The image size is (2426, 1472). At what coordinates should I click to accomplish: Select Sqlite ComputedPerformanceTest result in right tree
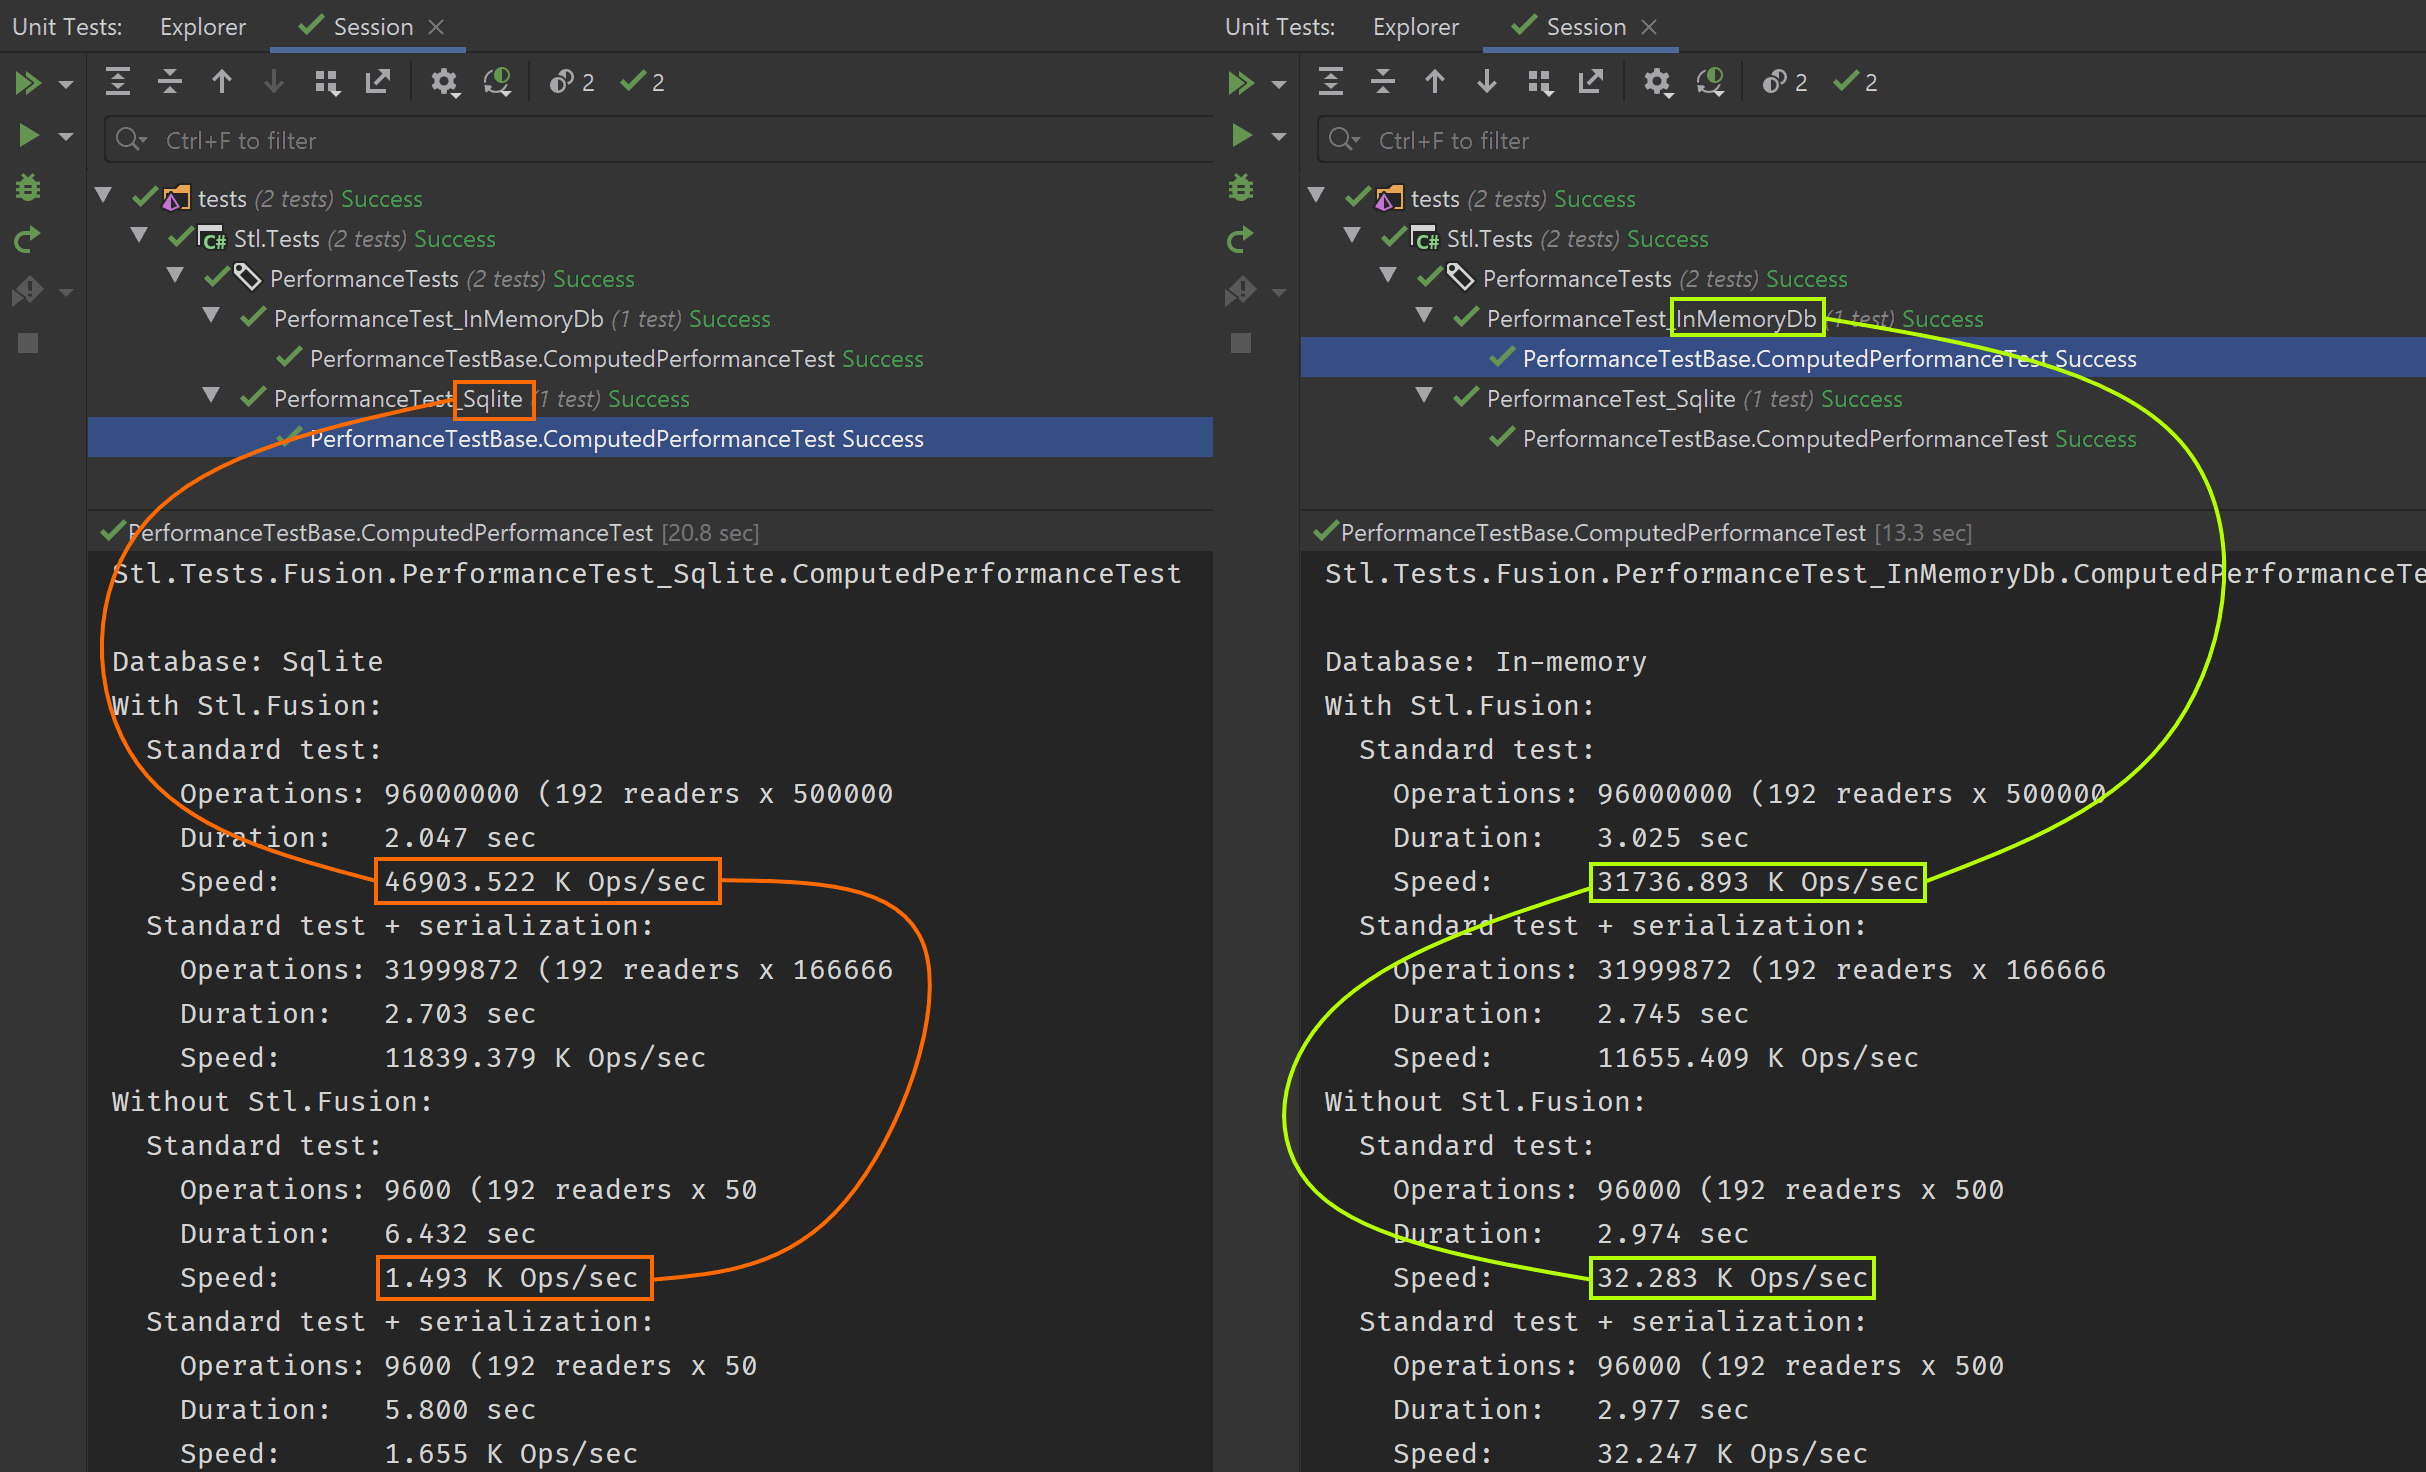point(1785,439)
